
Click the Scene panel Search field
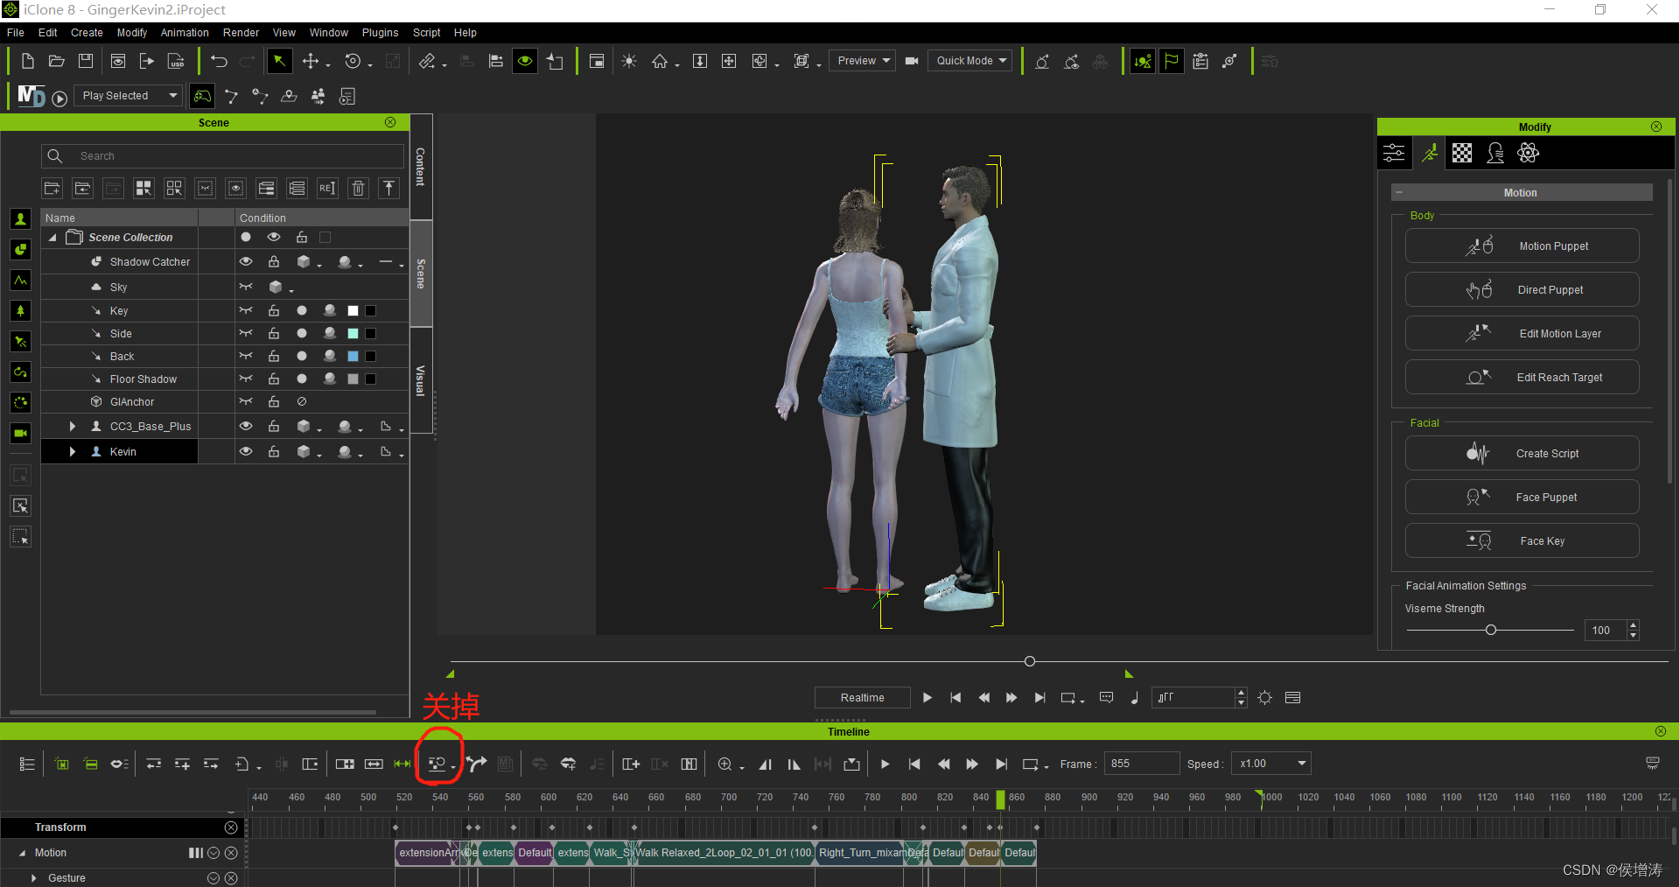pos(223,156)
